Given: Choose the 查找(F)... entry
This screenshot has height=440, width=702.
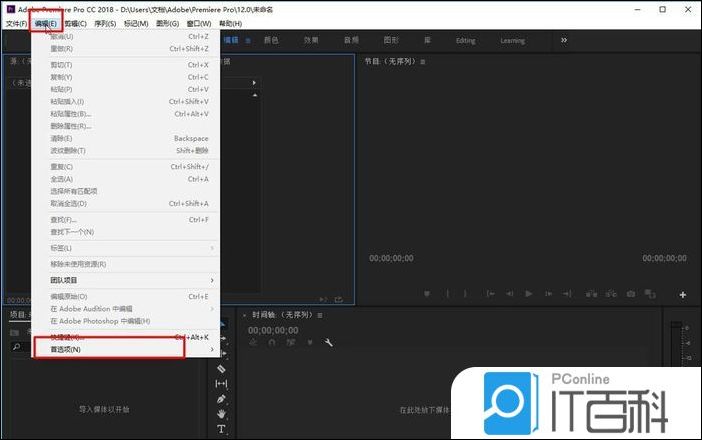Looking at the screenshot, I should 125,220.
